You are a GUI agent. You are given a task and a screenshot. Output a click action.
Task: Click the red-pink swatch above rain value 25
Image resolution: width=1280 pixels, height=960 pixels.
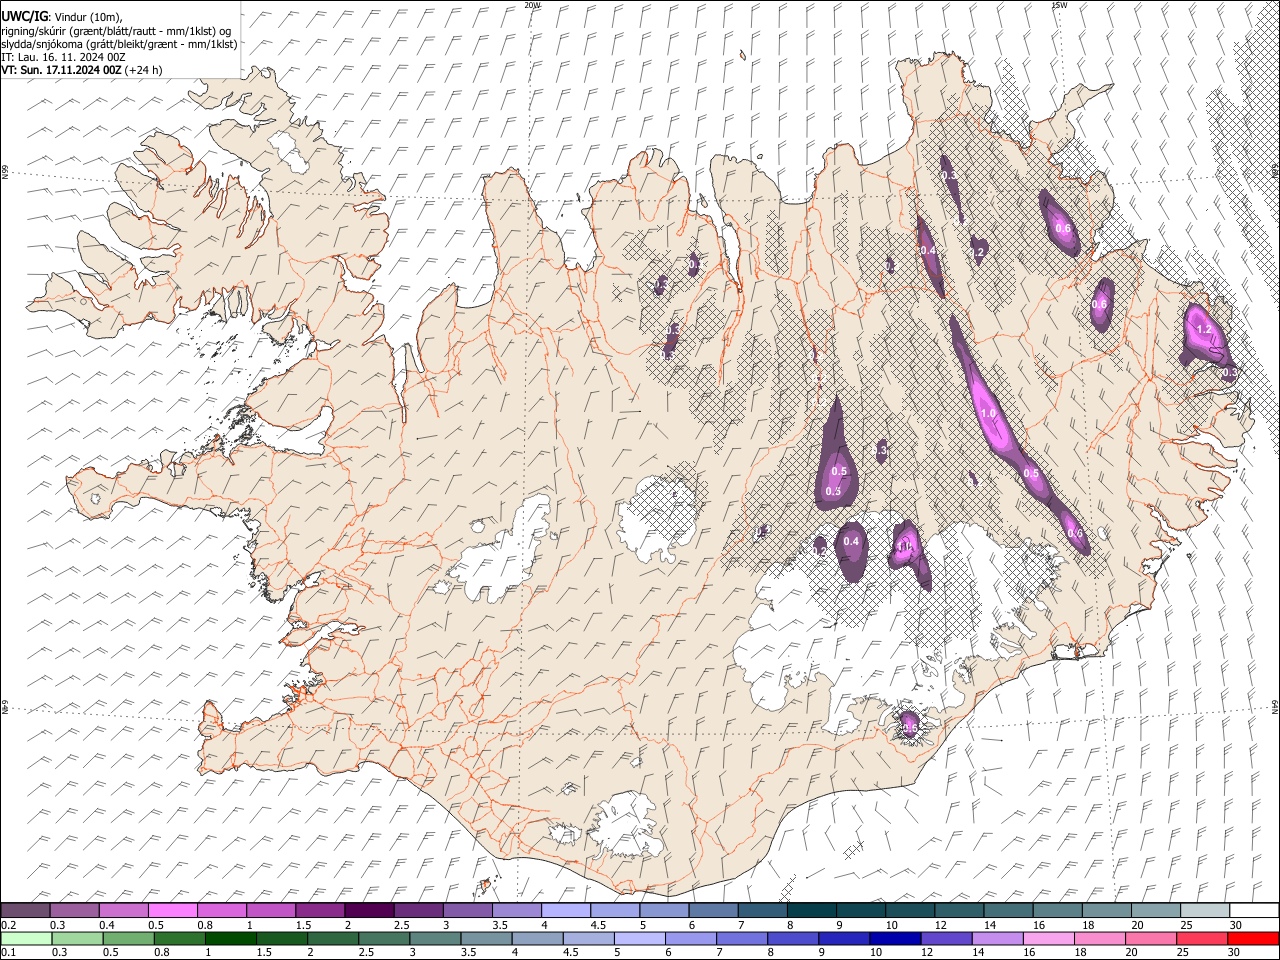coord(1202,939)
